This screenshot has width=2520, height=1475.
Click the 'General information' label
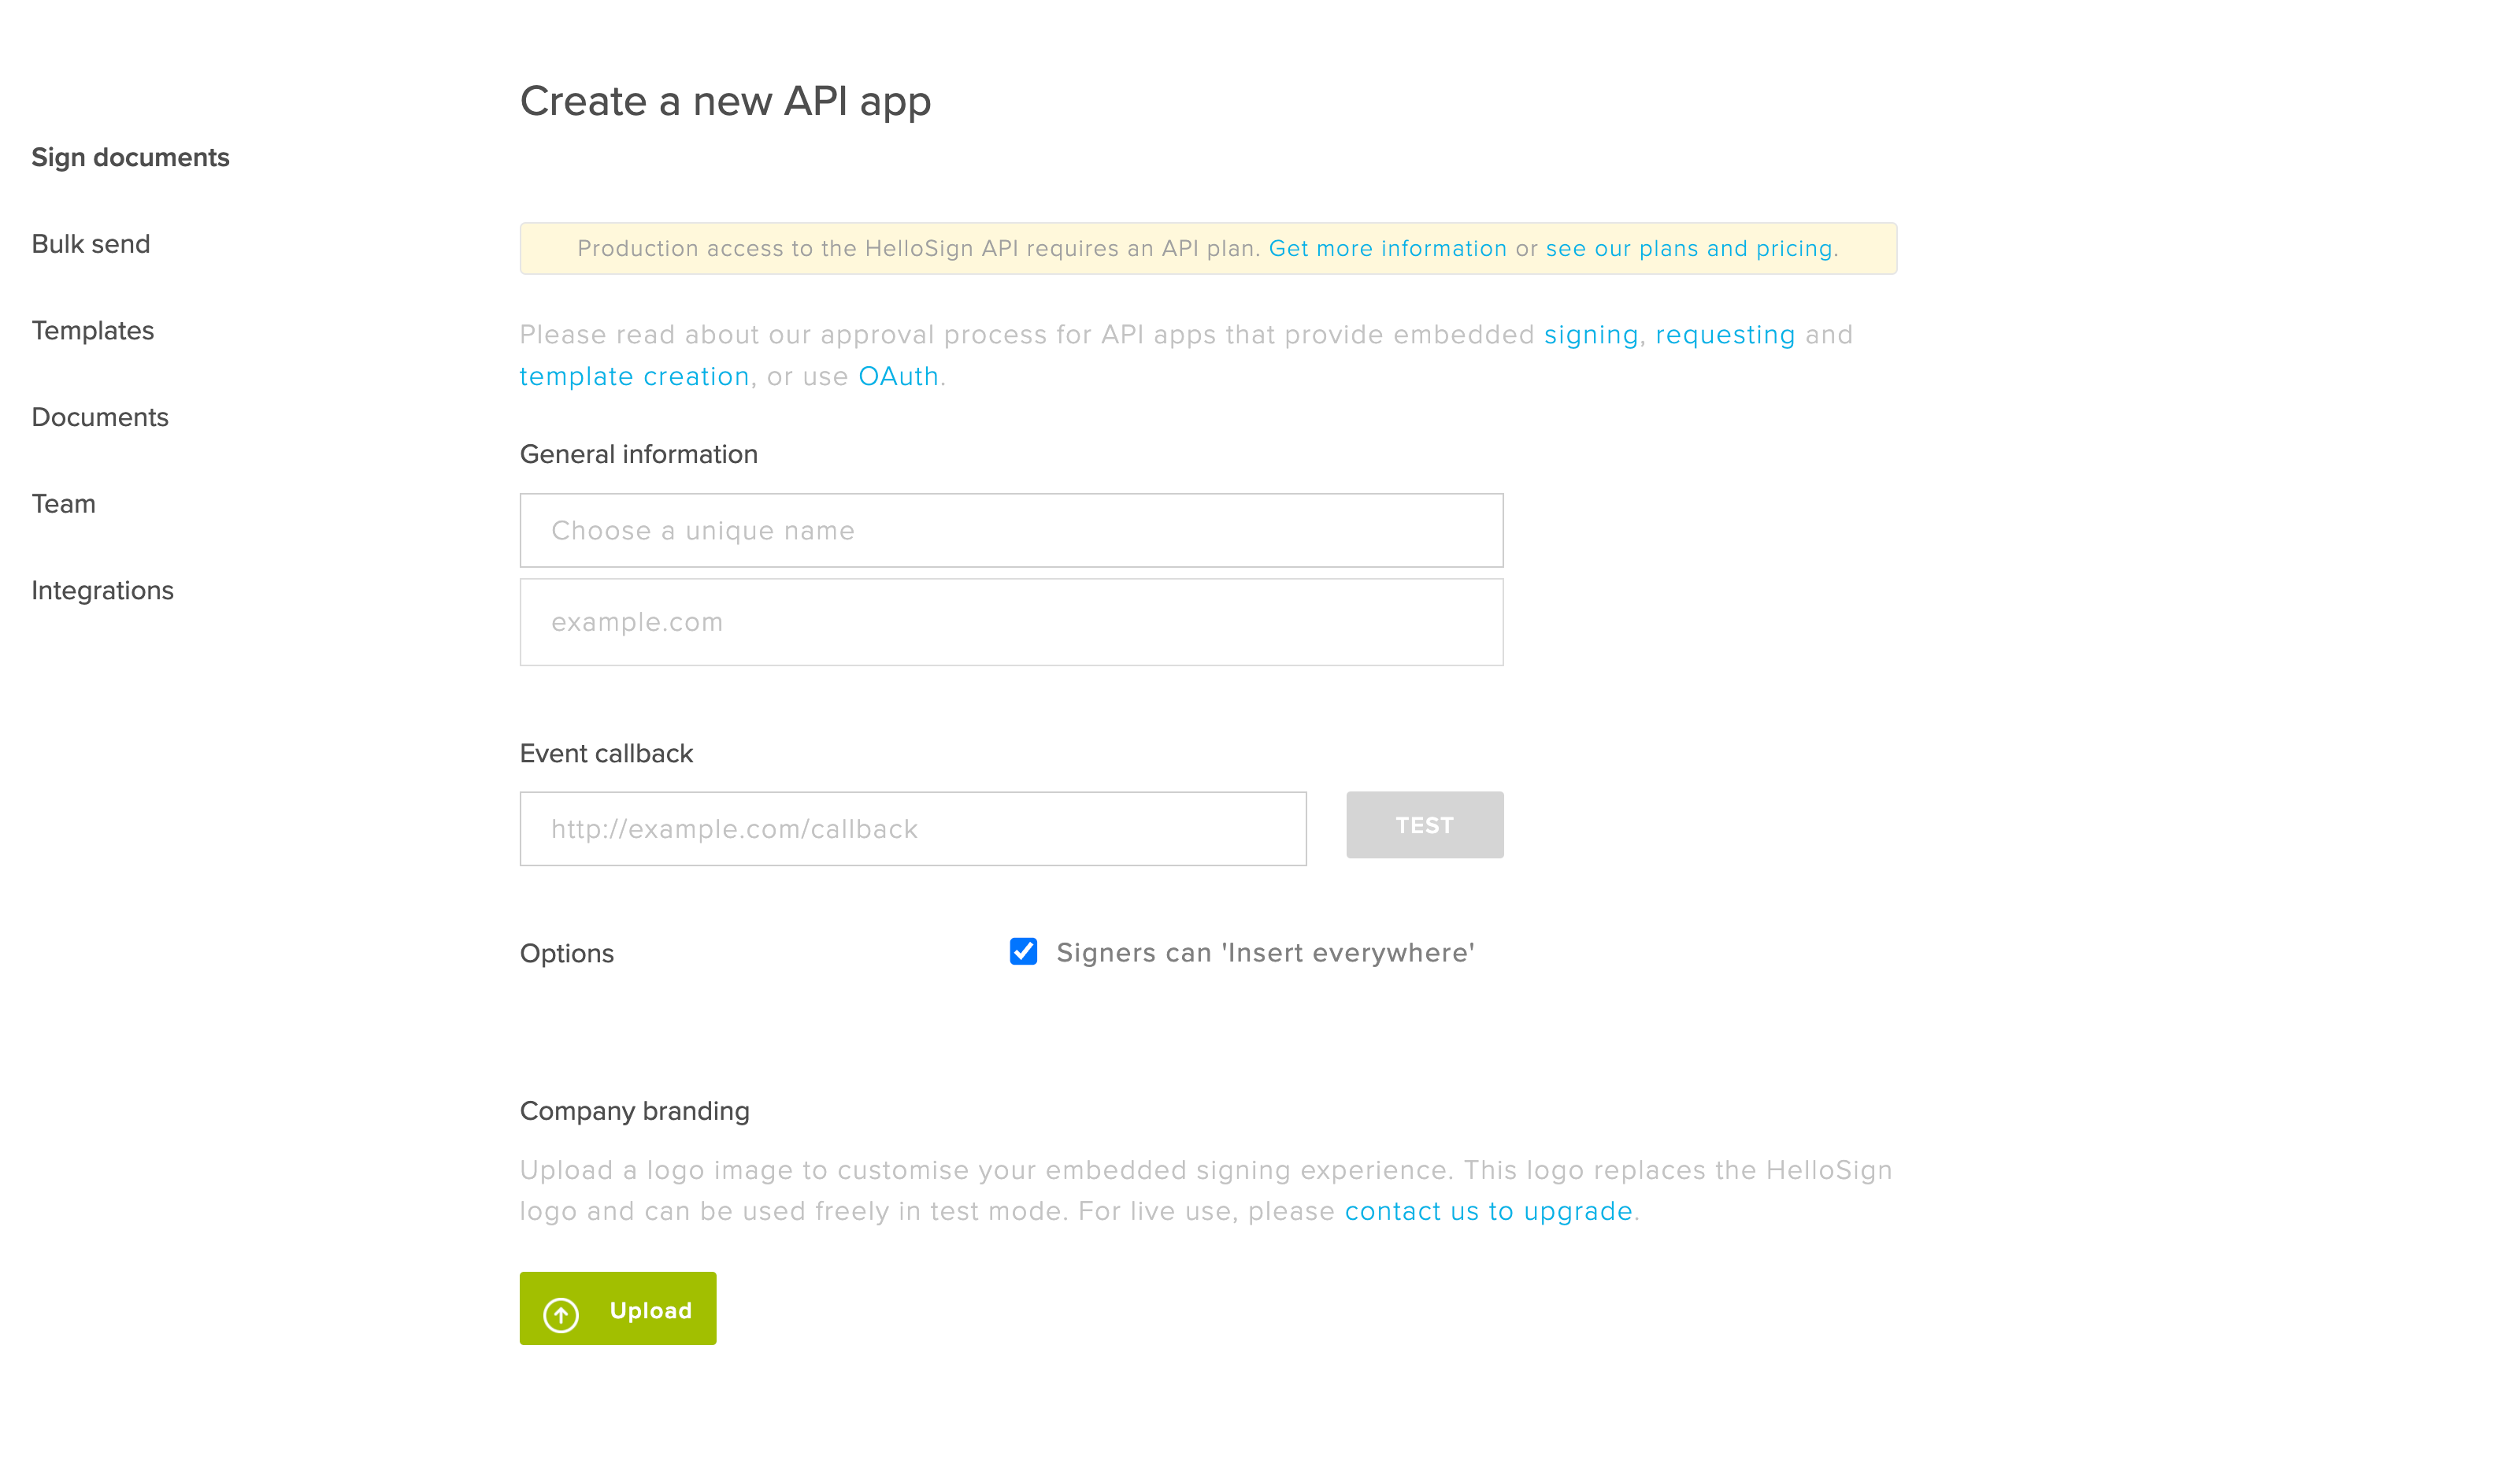tap(638, 454)
